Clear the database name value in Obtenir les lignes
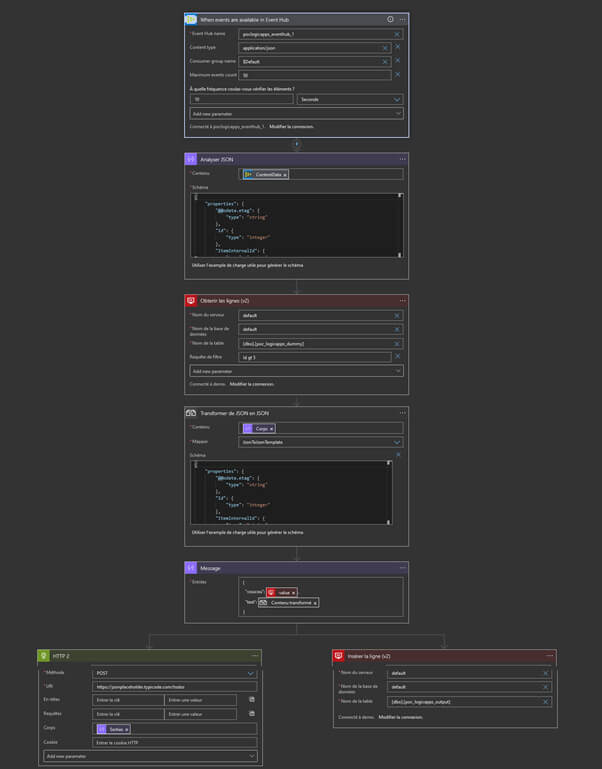 point(397,330)
